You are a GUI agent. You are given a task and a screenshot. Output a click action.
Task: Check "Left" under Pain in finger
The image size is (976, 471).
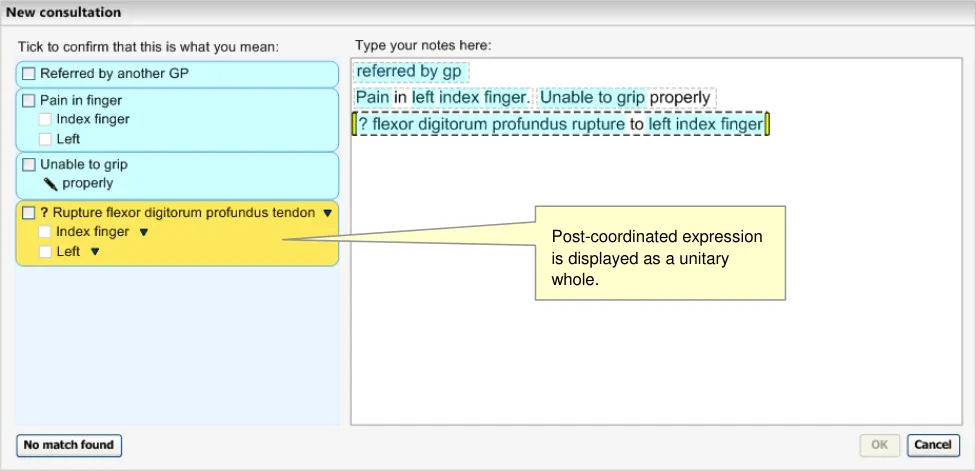point(45,139)
